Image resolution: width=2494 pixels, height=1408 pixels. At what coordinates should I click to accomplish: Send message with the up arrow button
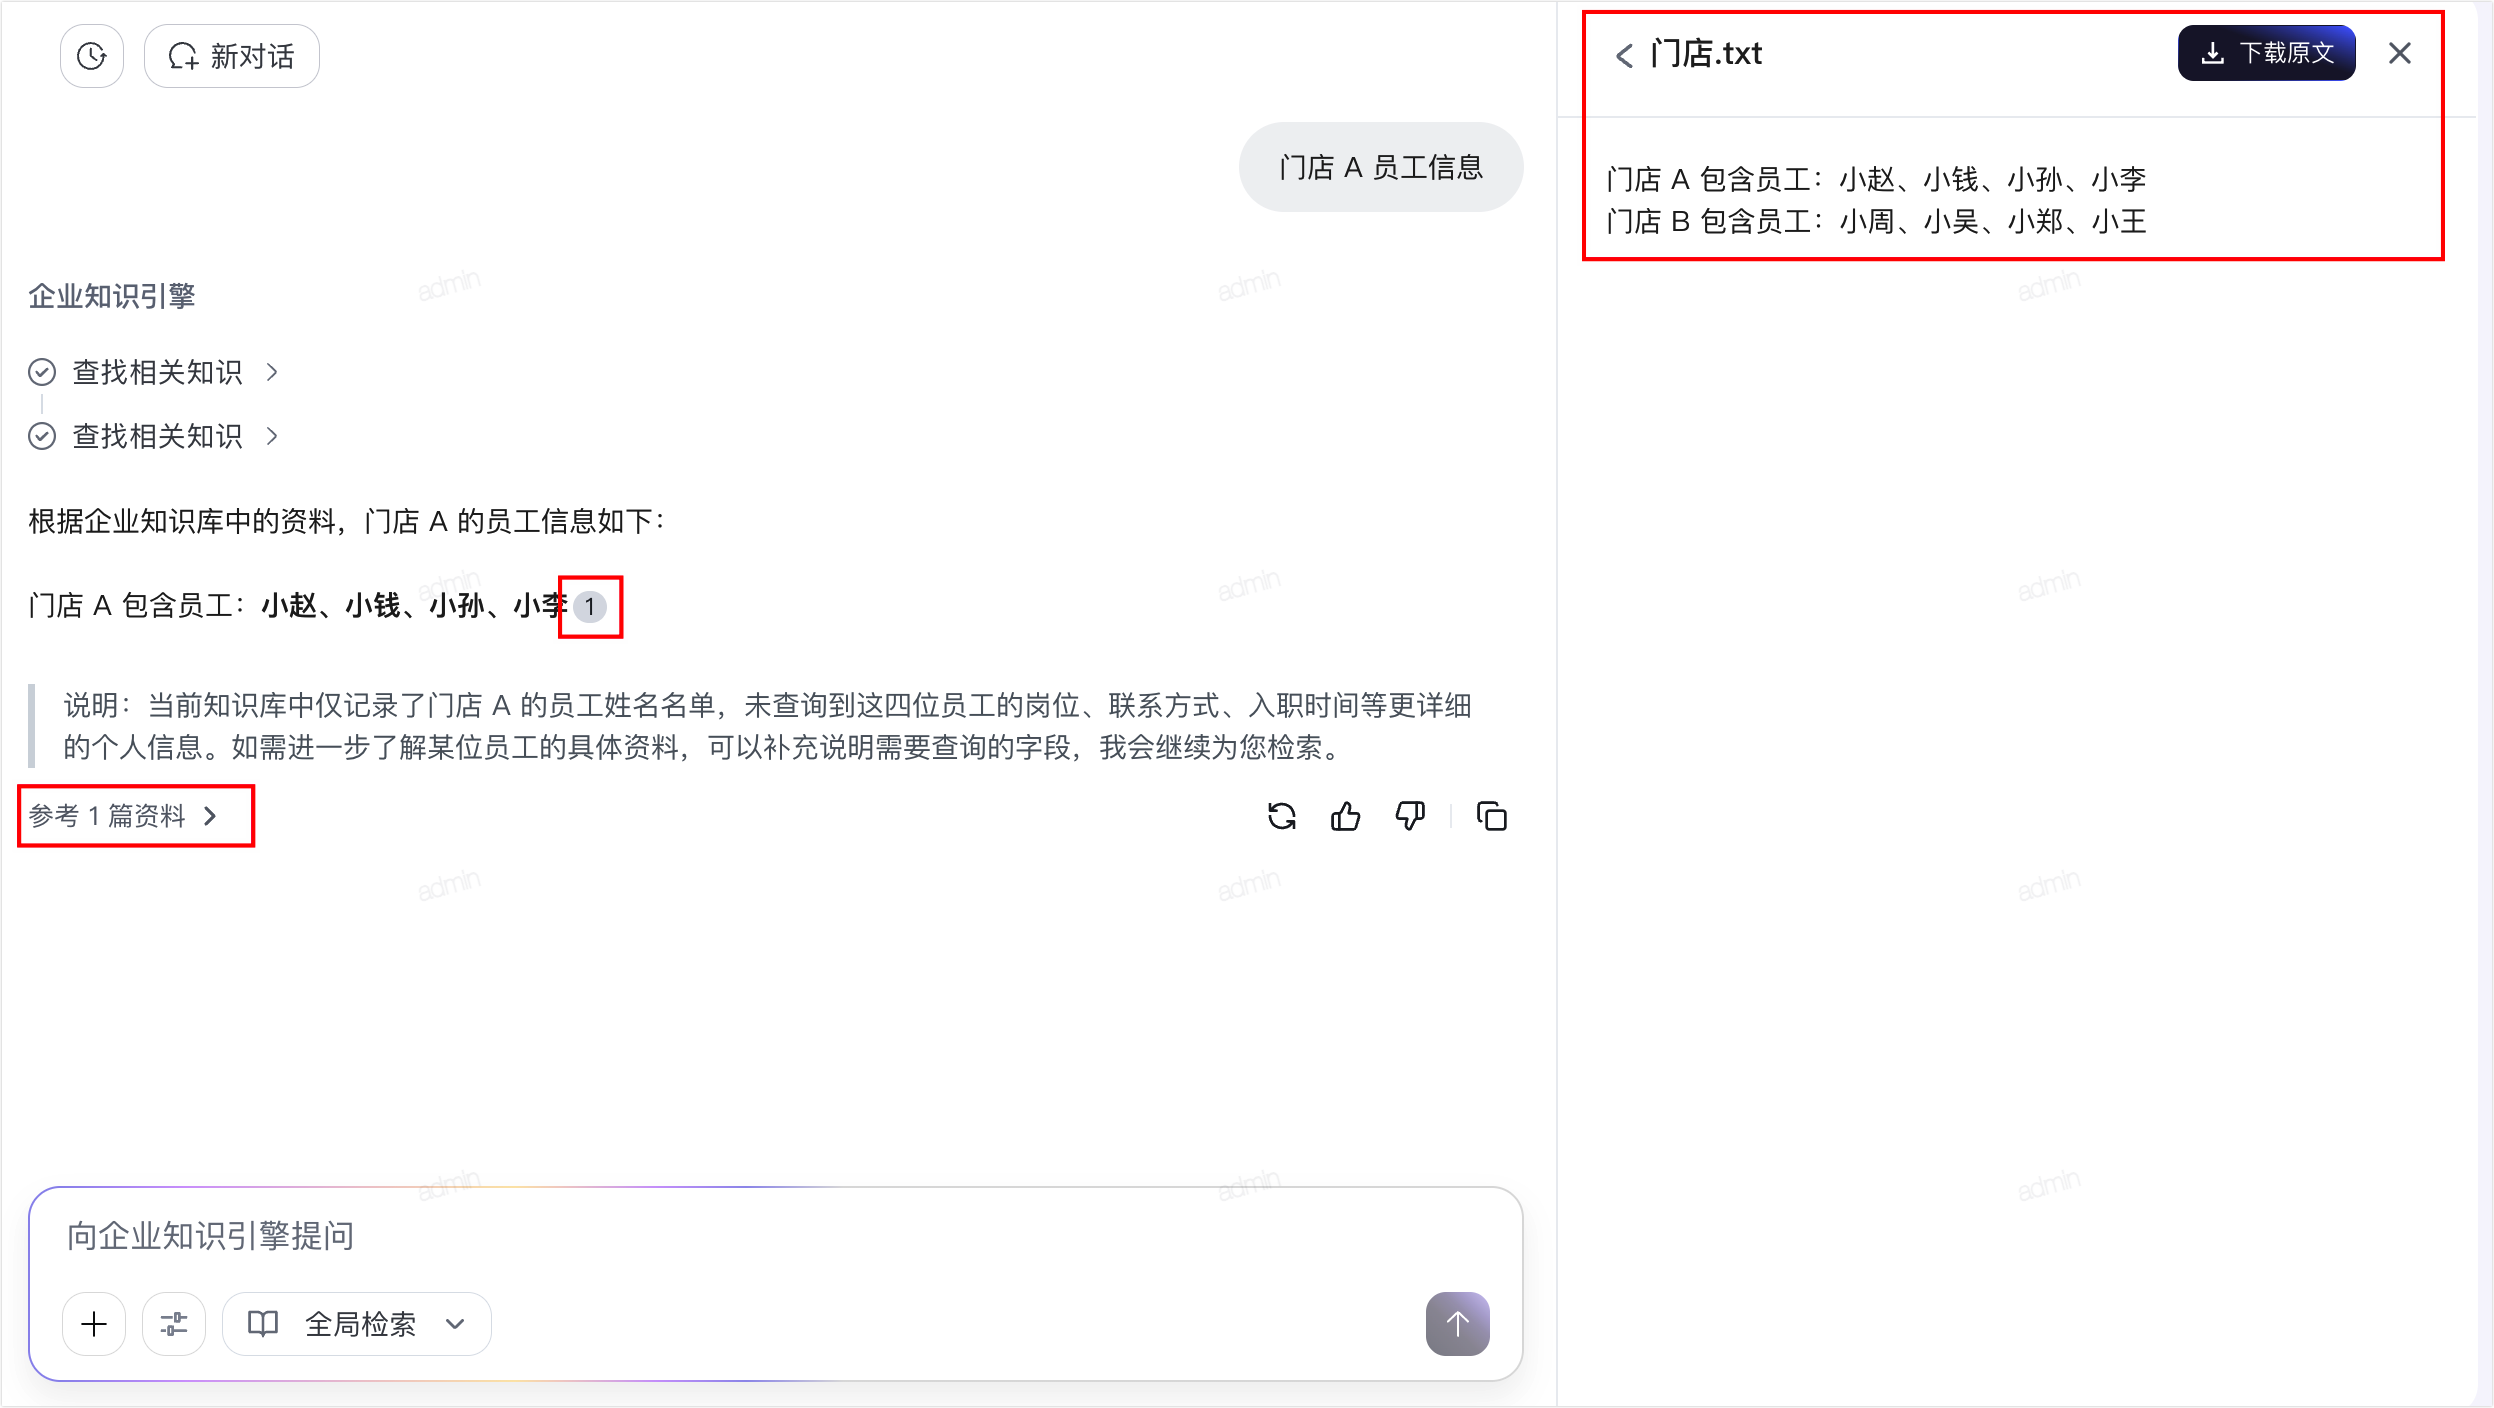1458,1324
